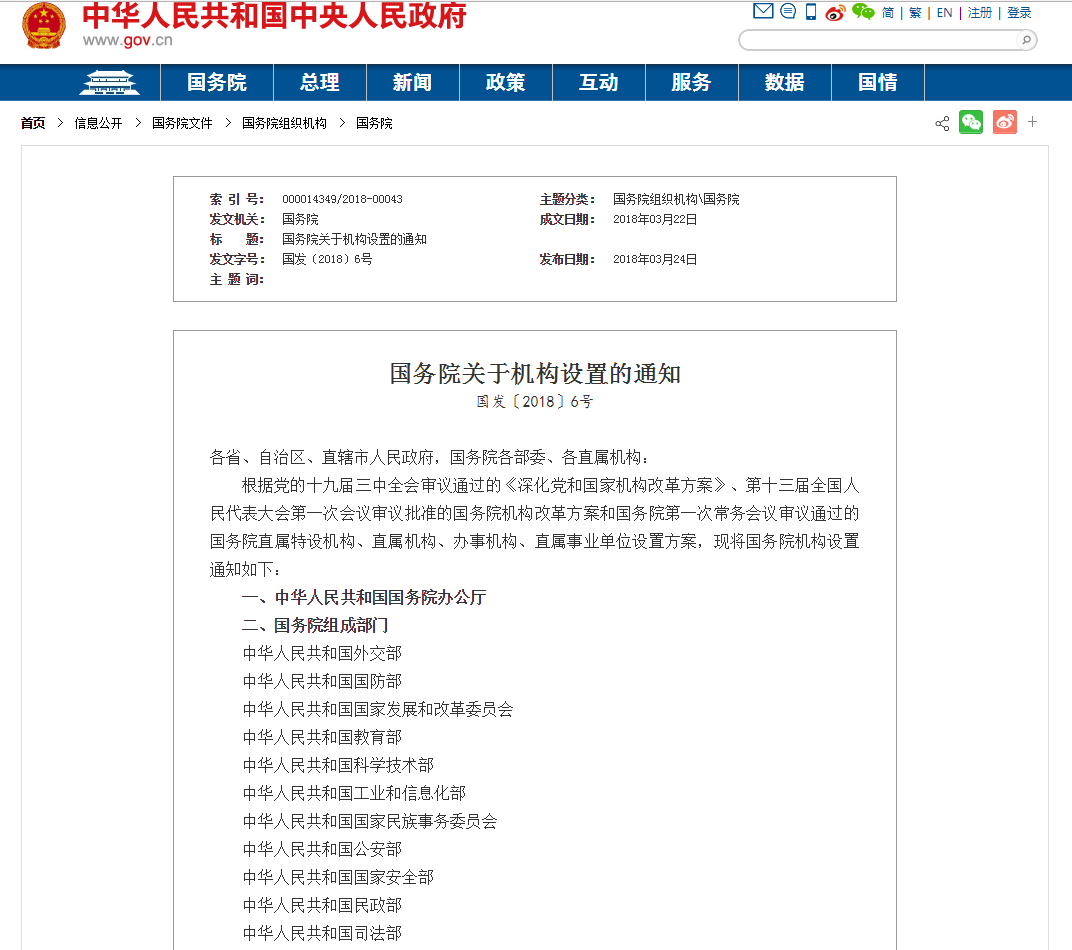
Task: Open the comment bubble icon in header
Action: [x=788, y=12]
